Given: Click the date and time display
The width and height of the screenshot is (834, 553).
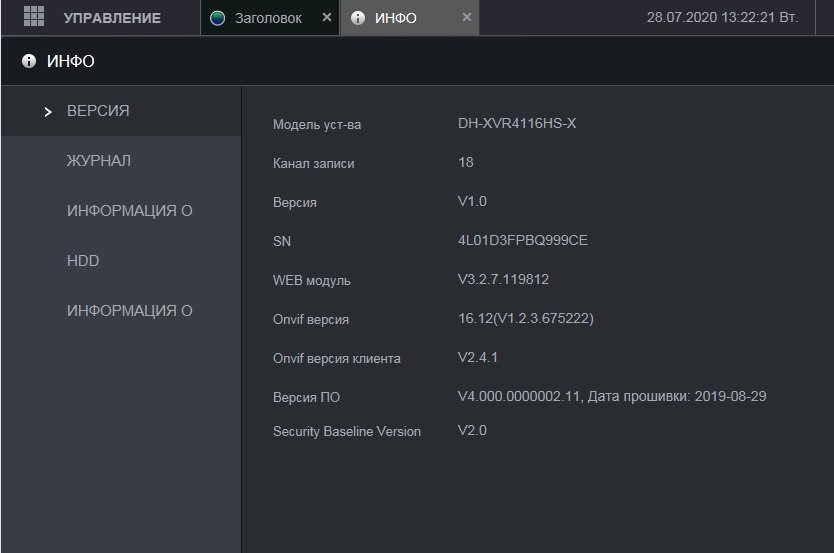Looking at the screenshot, I should point(722,18).
